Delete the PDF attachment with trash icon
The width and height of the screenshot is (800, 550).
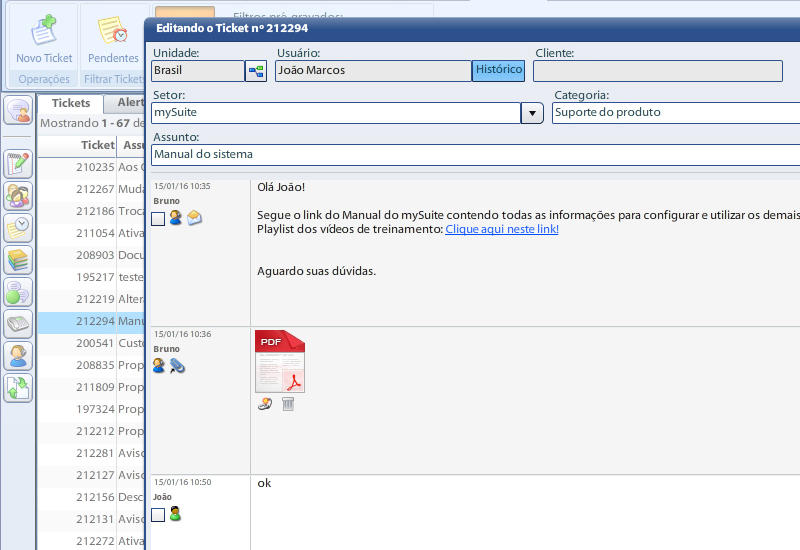[x=288, y=404]
